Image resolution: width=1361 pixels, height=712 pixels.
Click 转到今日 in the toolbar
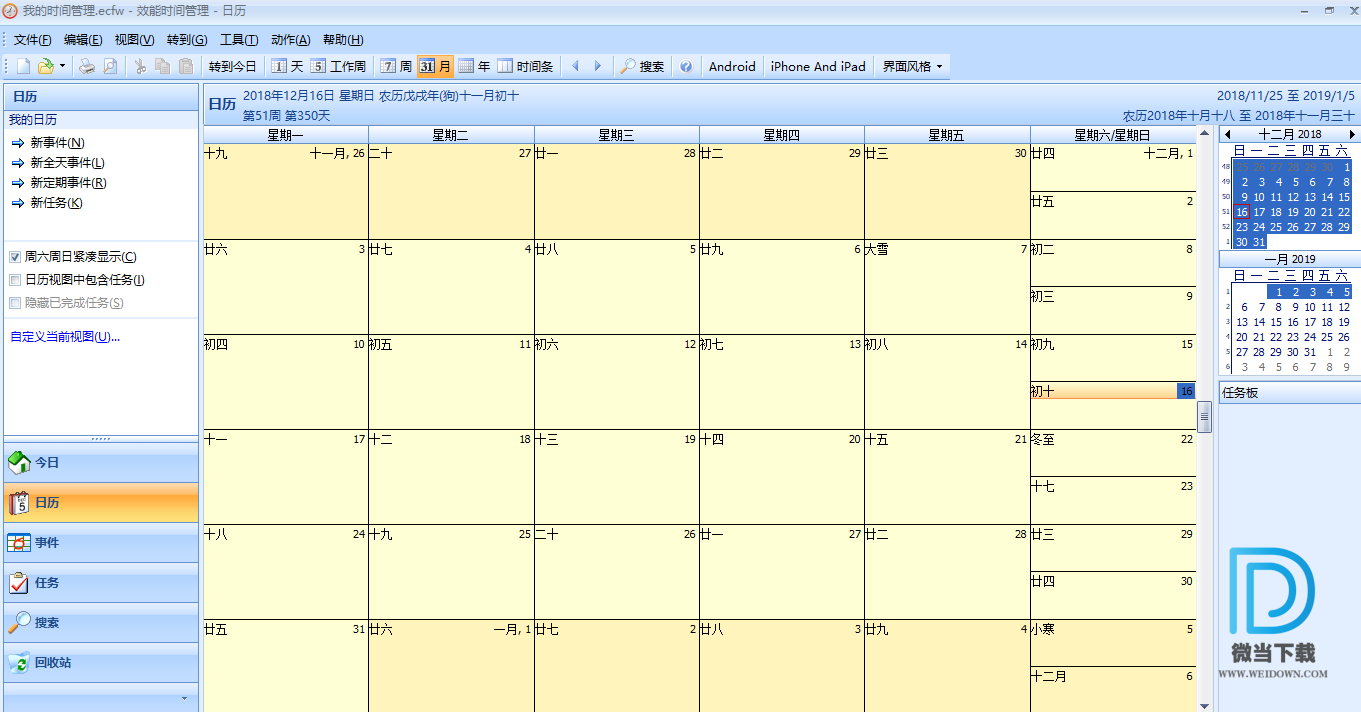click(x=233, y=66)
